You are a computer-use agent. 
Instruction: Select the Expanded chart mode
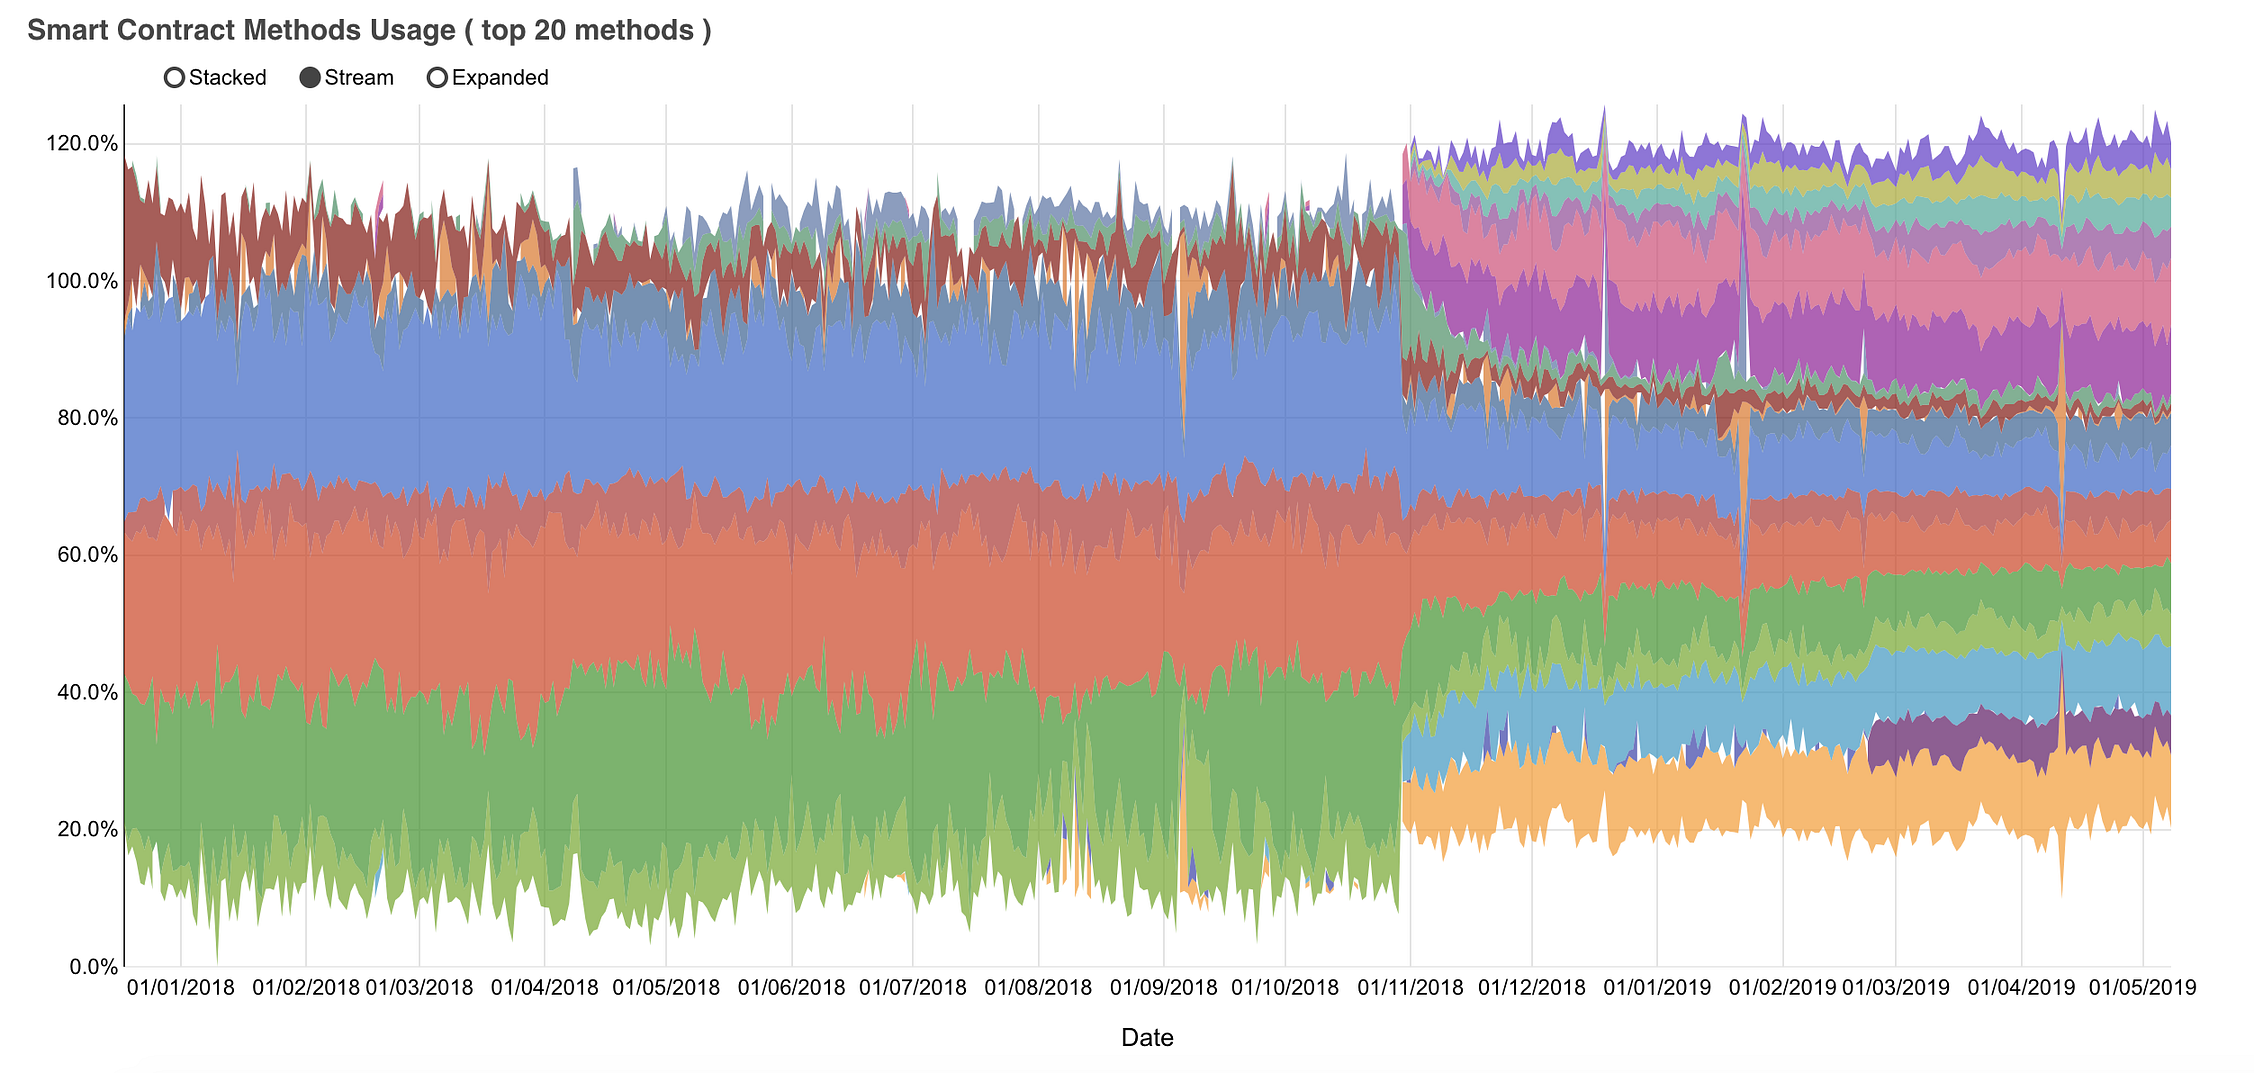click(x=488, y=78)
